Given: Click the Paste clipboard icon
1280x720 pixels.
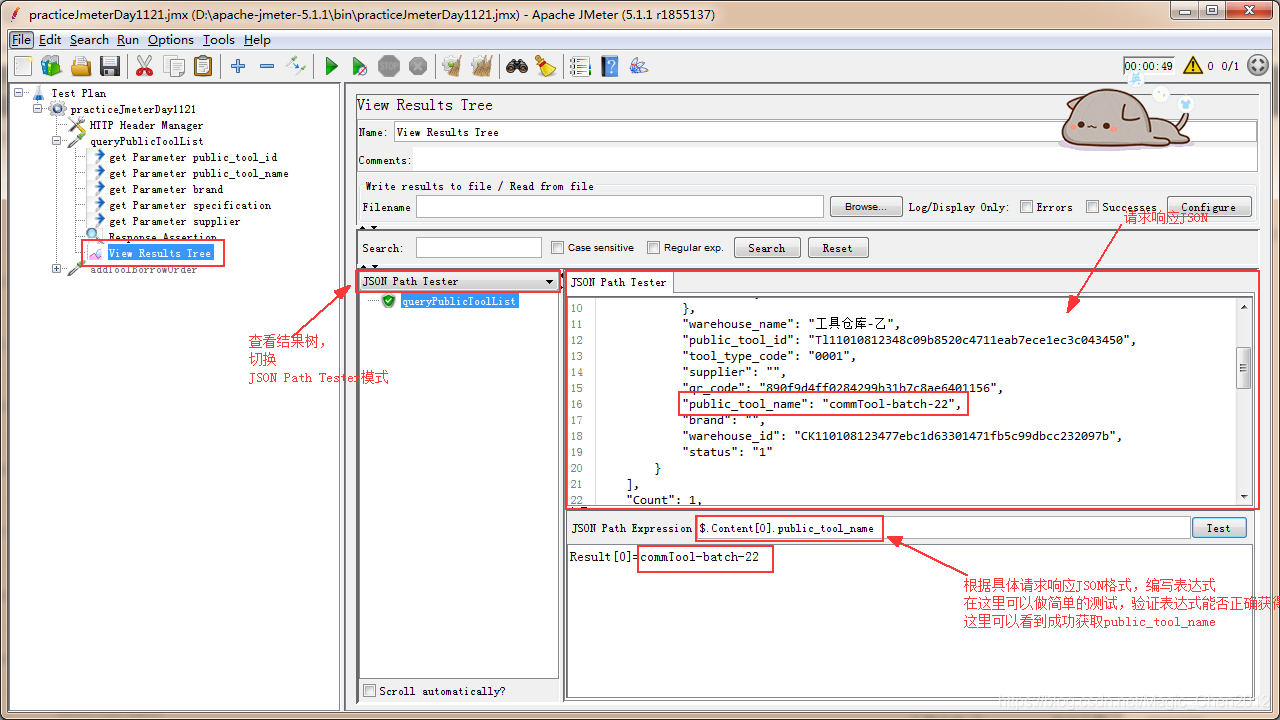Looking at the screenshot, I should click(203, 66).
